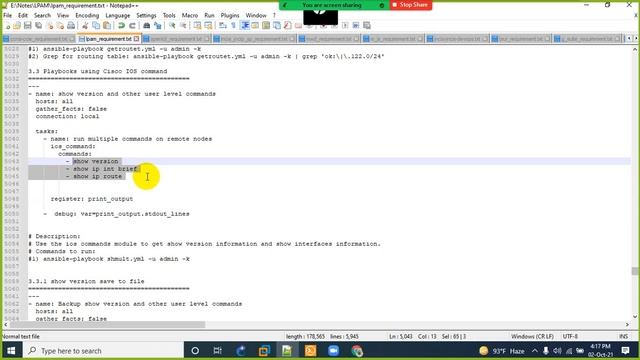Click the volume speaker tray icon
This screenshot has width=640, height=360.
tap(557, 351)
